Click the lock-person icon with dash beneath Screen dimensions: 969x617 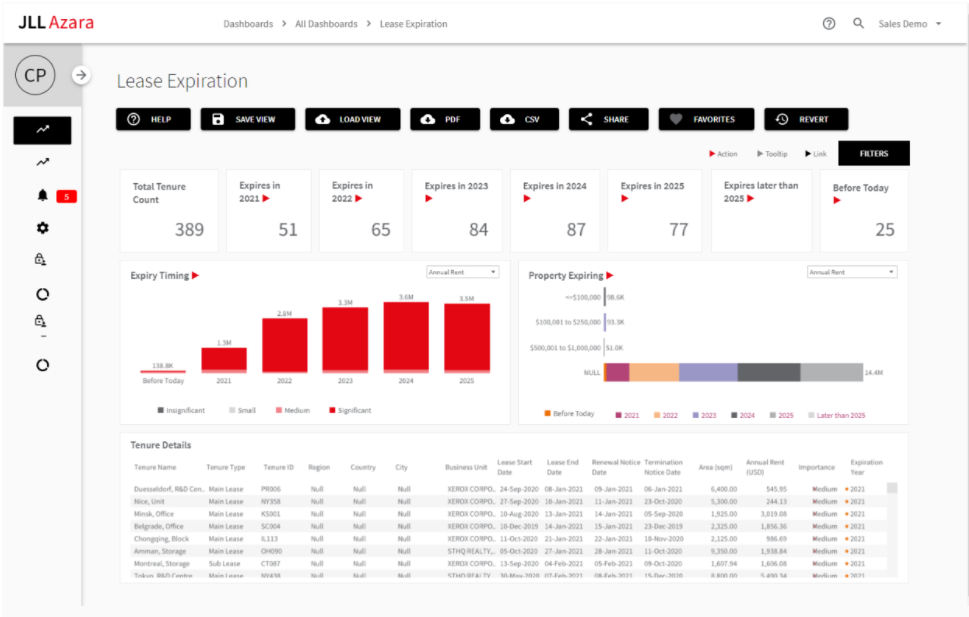(x=40, y=321)
